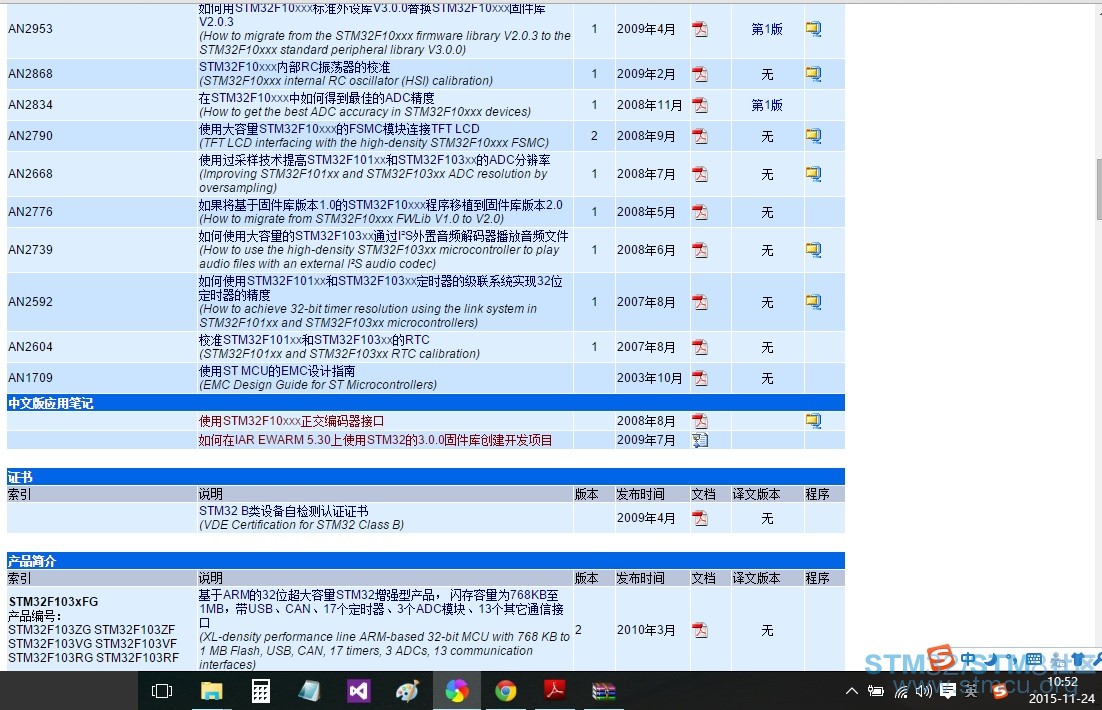Open the 校准STM32F101xx和STM32F103xx的RTC link

click(314, 340)
